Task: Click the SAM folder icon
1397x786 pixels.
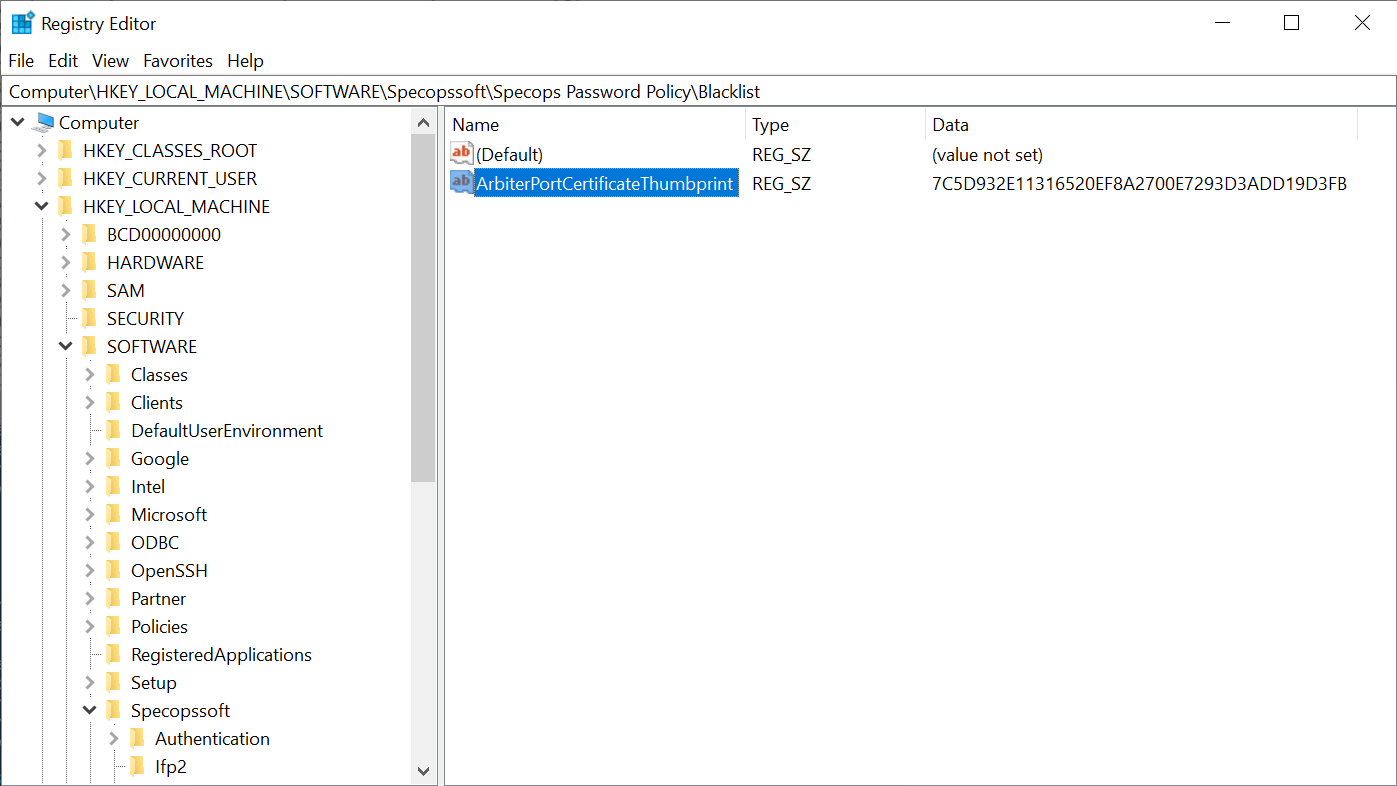Action: click(90, 291)
